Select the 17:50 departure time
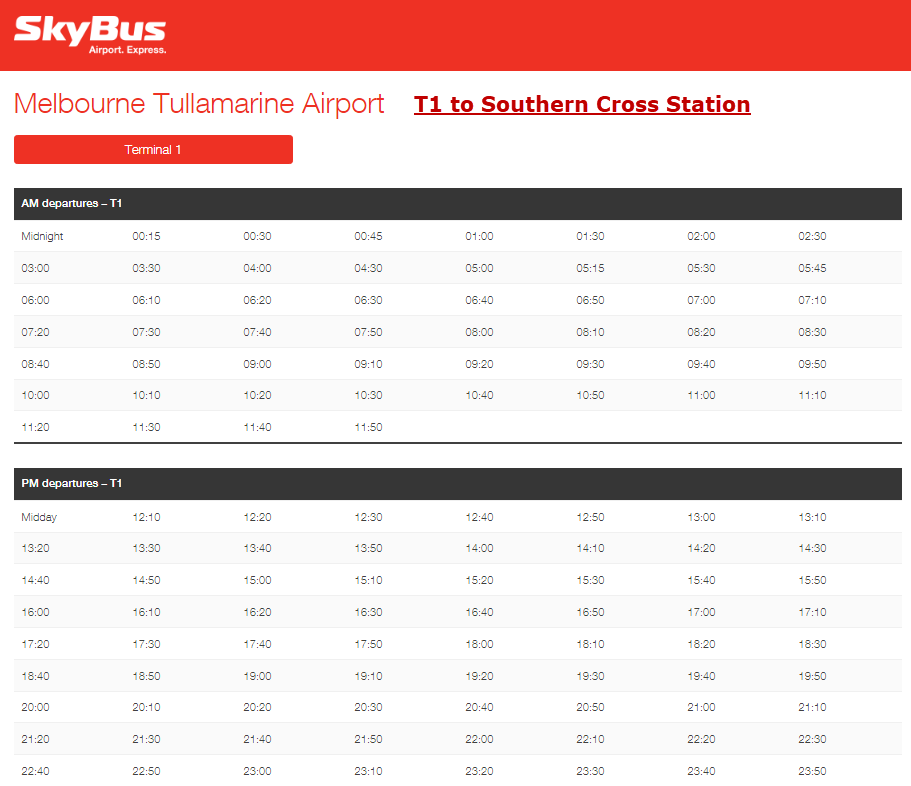Image resolution: width=911 pixels, height=786 pixels. click(x=368, y=644)
